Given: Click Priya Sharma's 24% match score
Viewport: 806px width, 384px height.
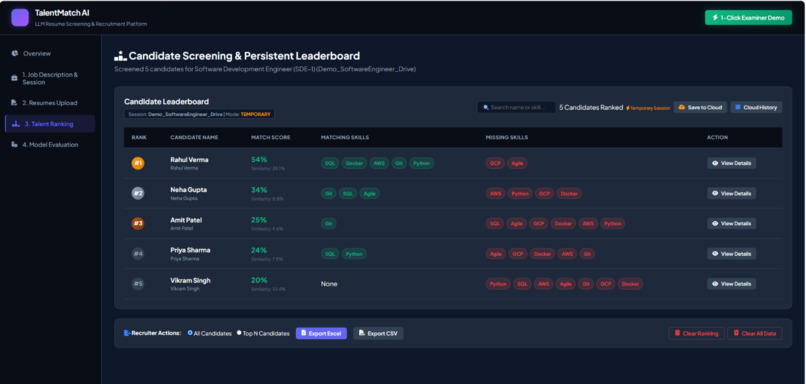Looking at the screenshot, I should tap(259, 250).
